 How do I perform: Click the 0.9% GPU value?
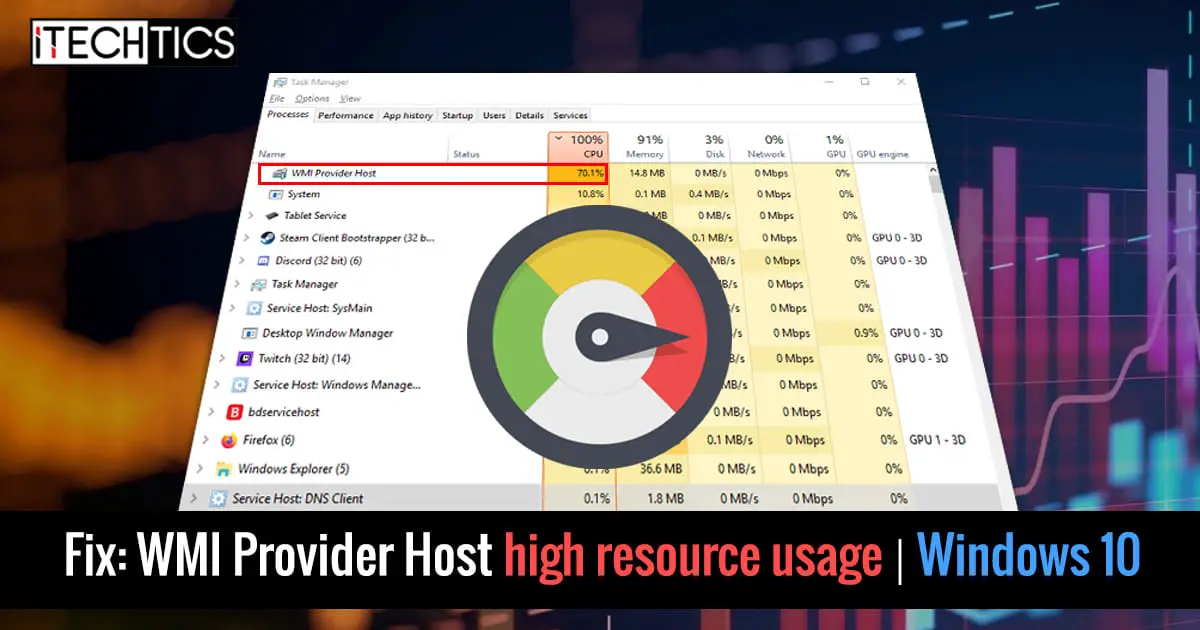coord(866,333)
